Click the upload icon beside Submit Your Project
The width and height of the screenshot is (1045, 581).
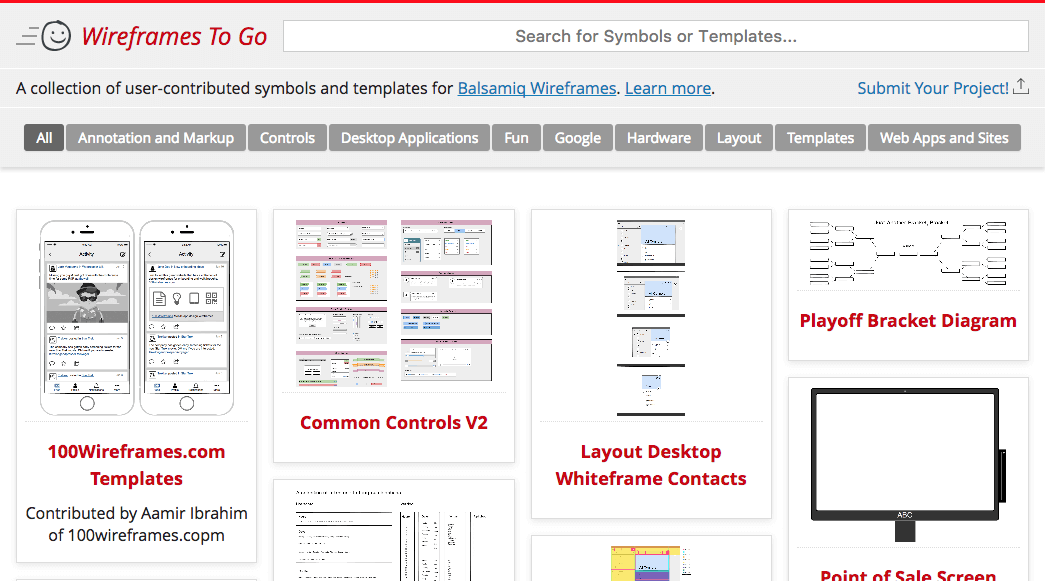(1022, 87)
